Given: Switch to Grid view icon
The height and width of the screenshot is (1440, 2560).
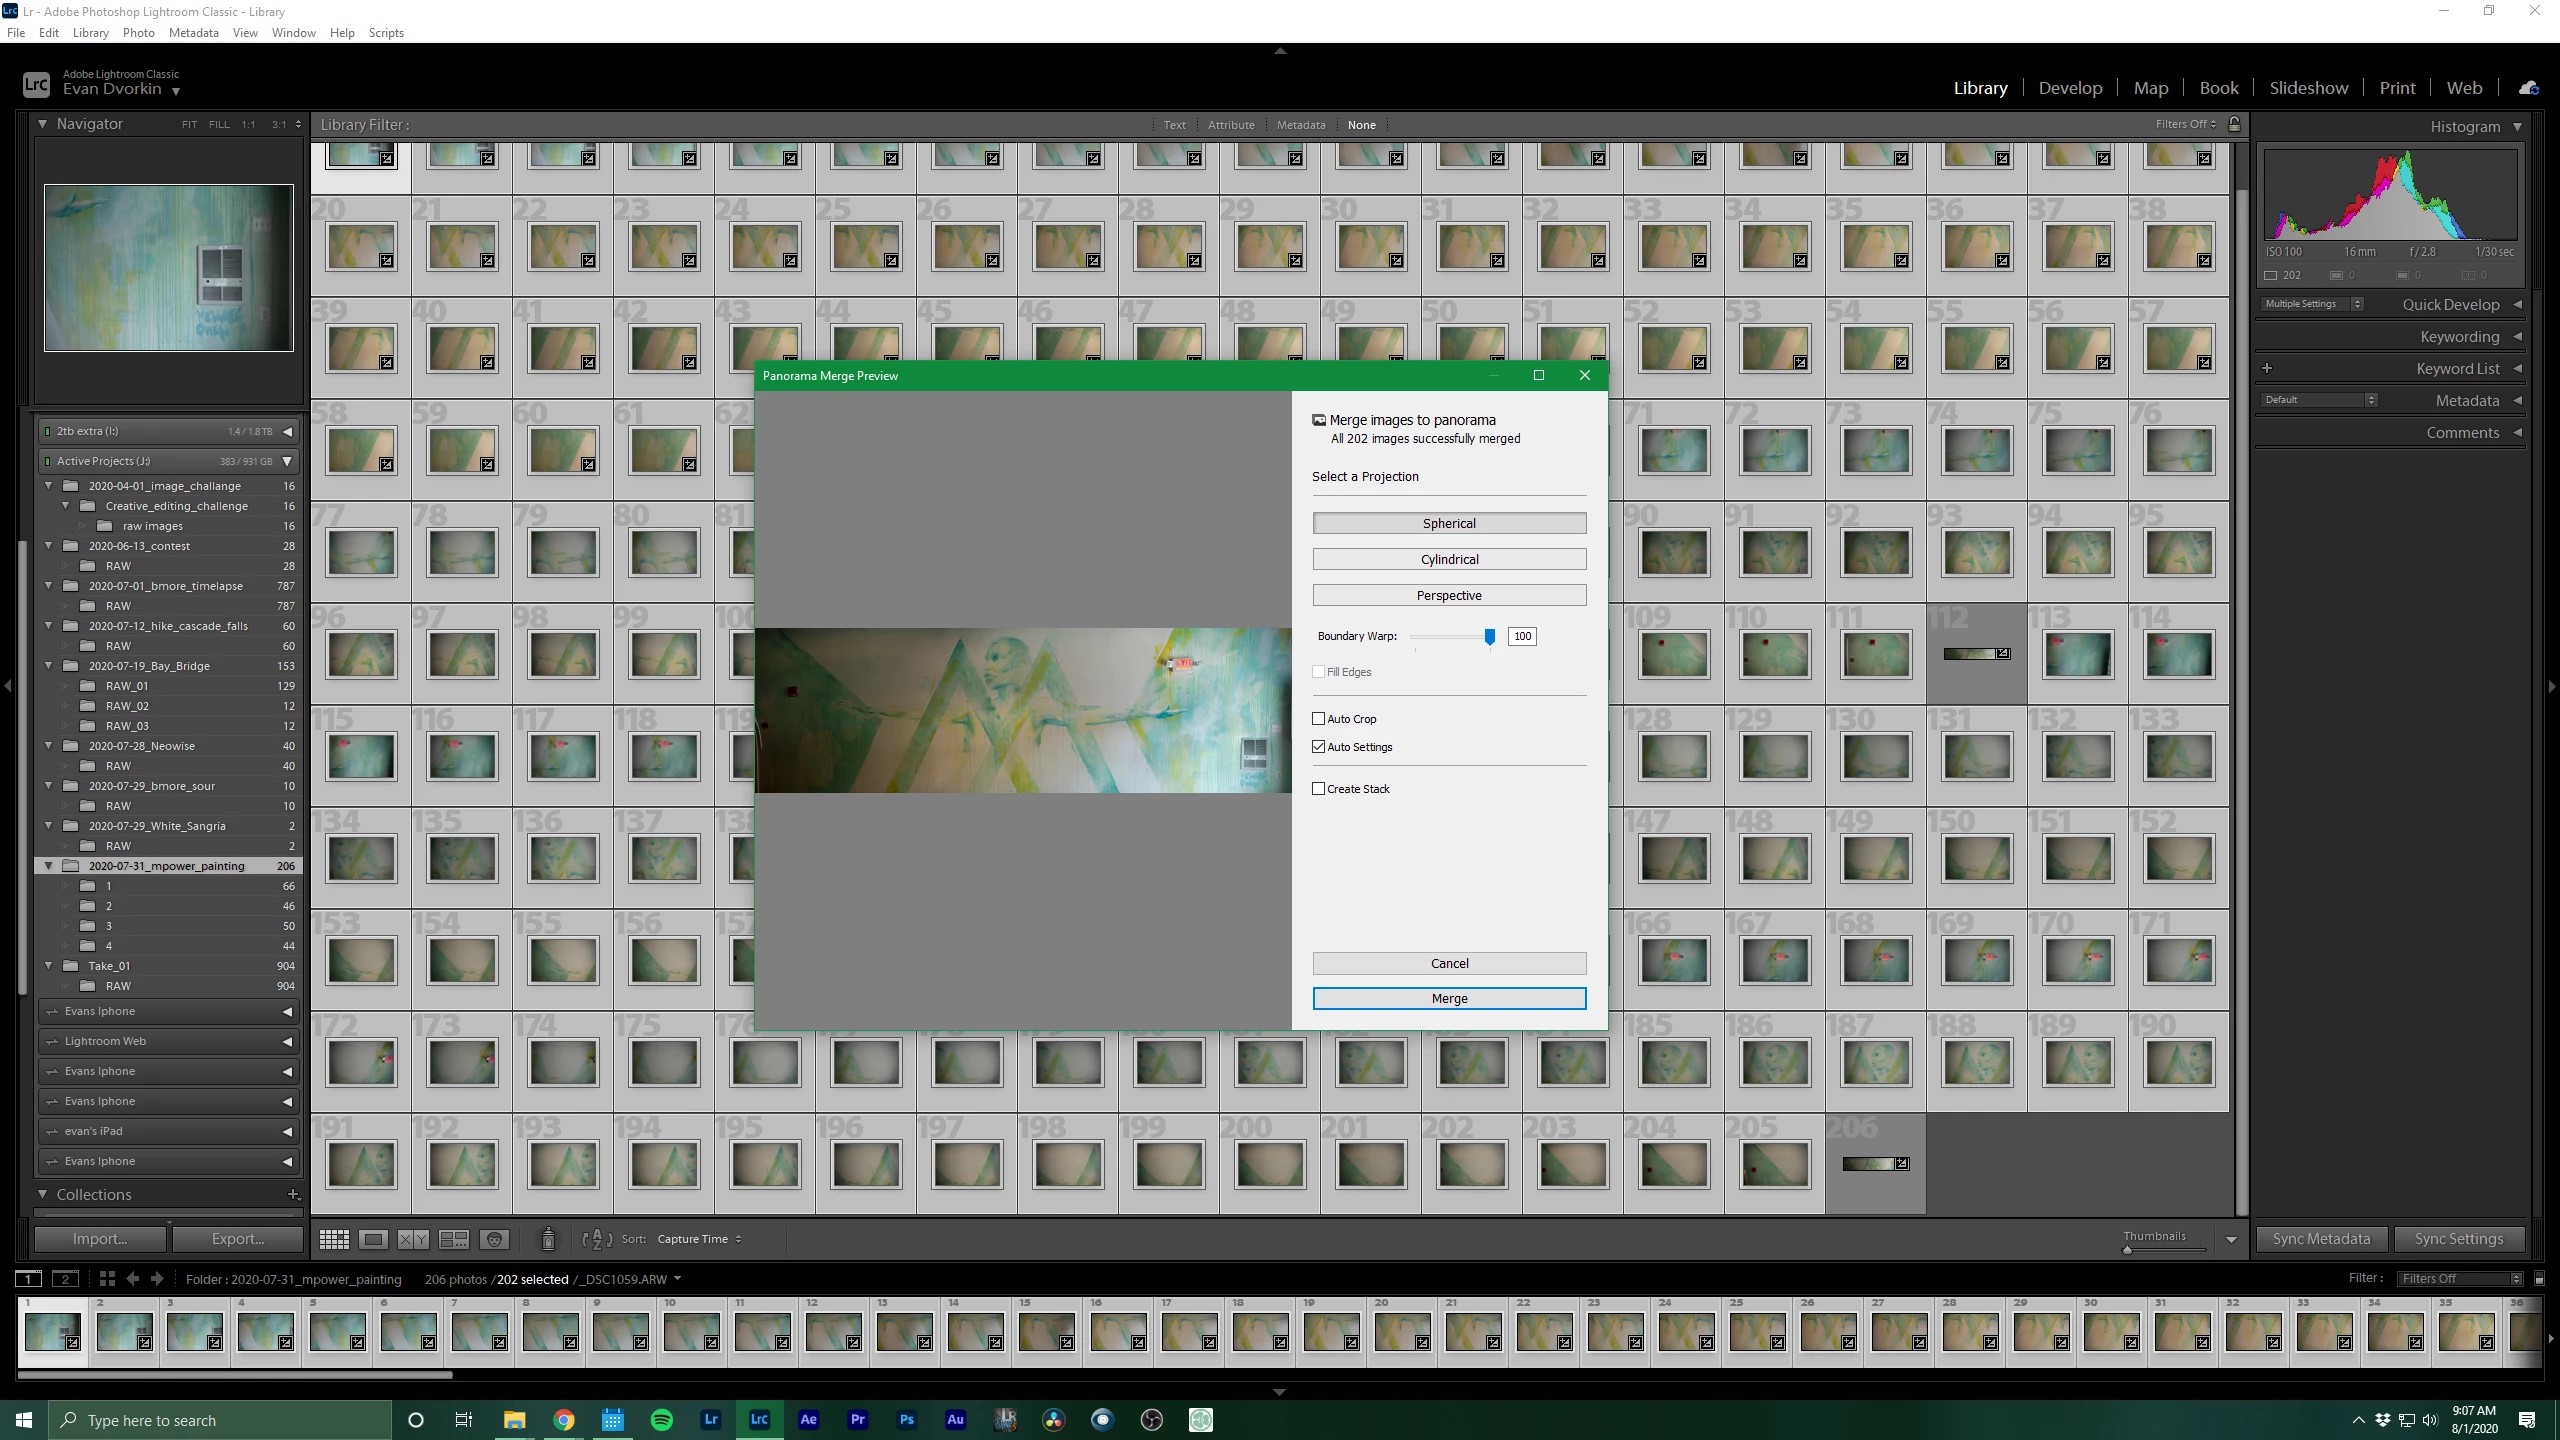Looking at the screenshot, I should click(334, 1239).
